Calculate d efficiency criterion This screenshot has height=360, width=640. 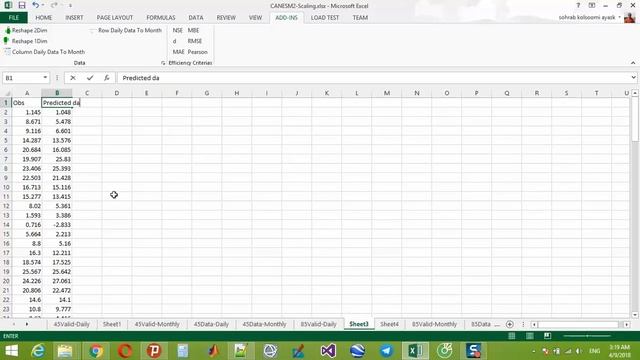point(175,41)
